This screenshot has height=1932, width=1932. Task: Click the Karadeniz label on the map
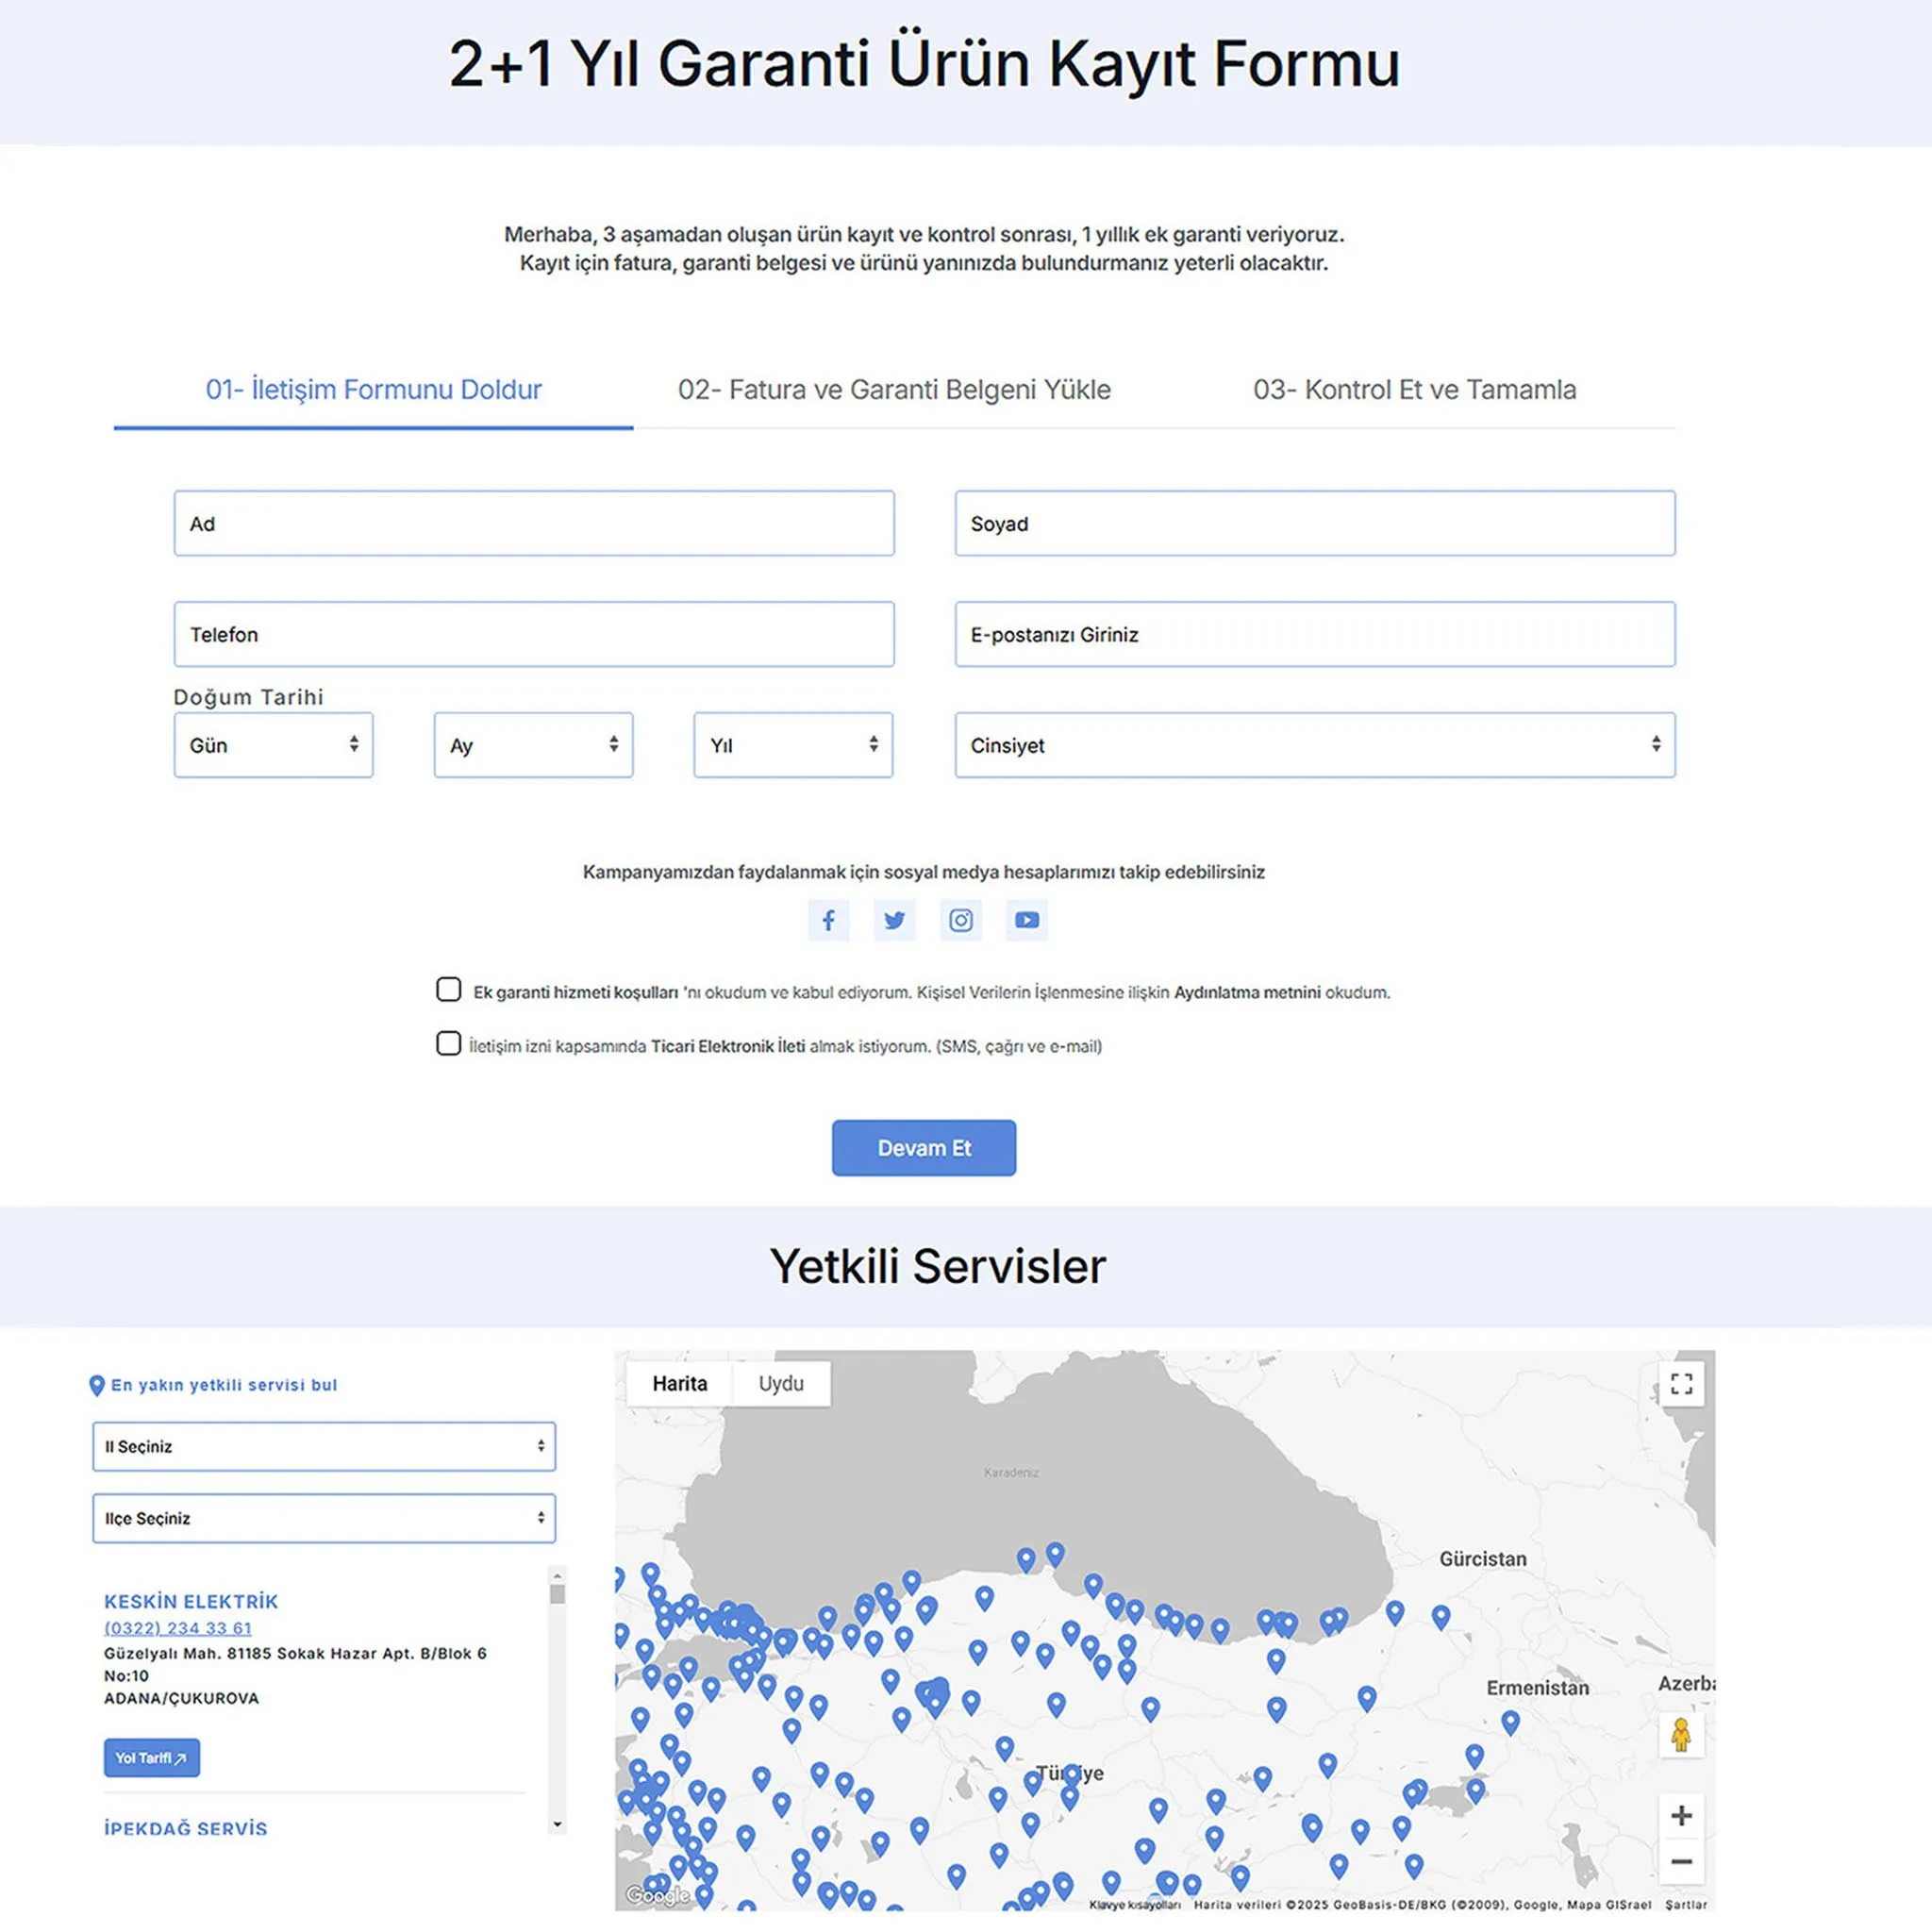pos(1011,1473)
